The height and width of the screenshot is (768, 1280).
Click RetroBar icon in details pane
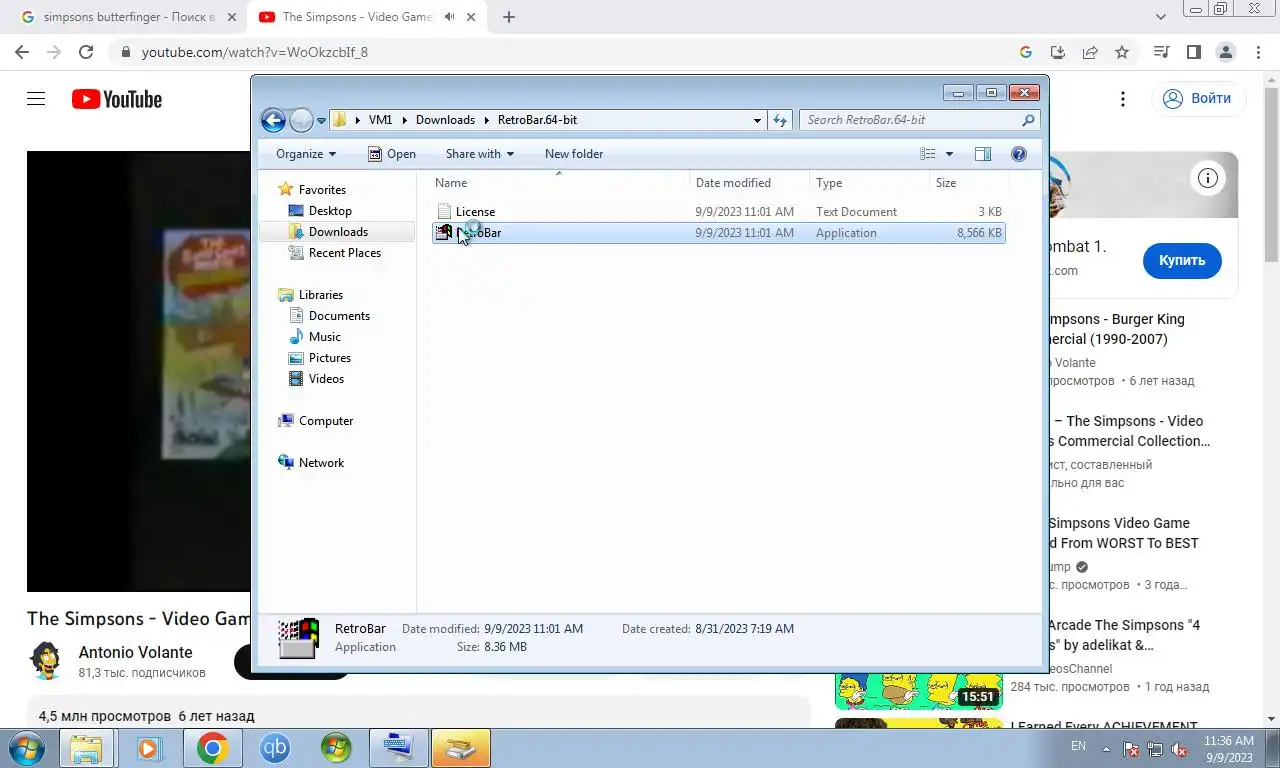298,638
